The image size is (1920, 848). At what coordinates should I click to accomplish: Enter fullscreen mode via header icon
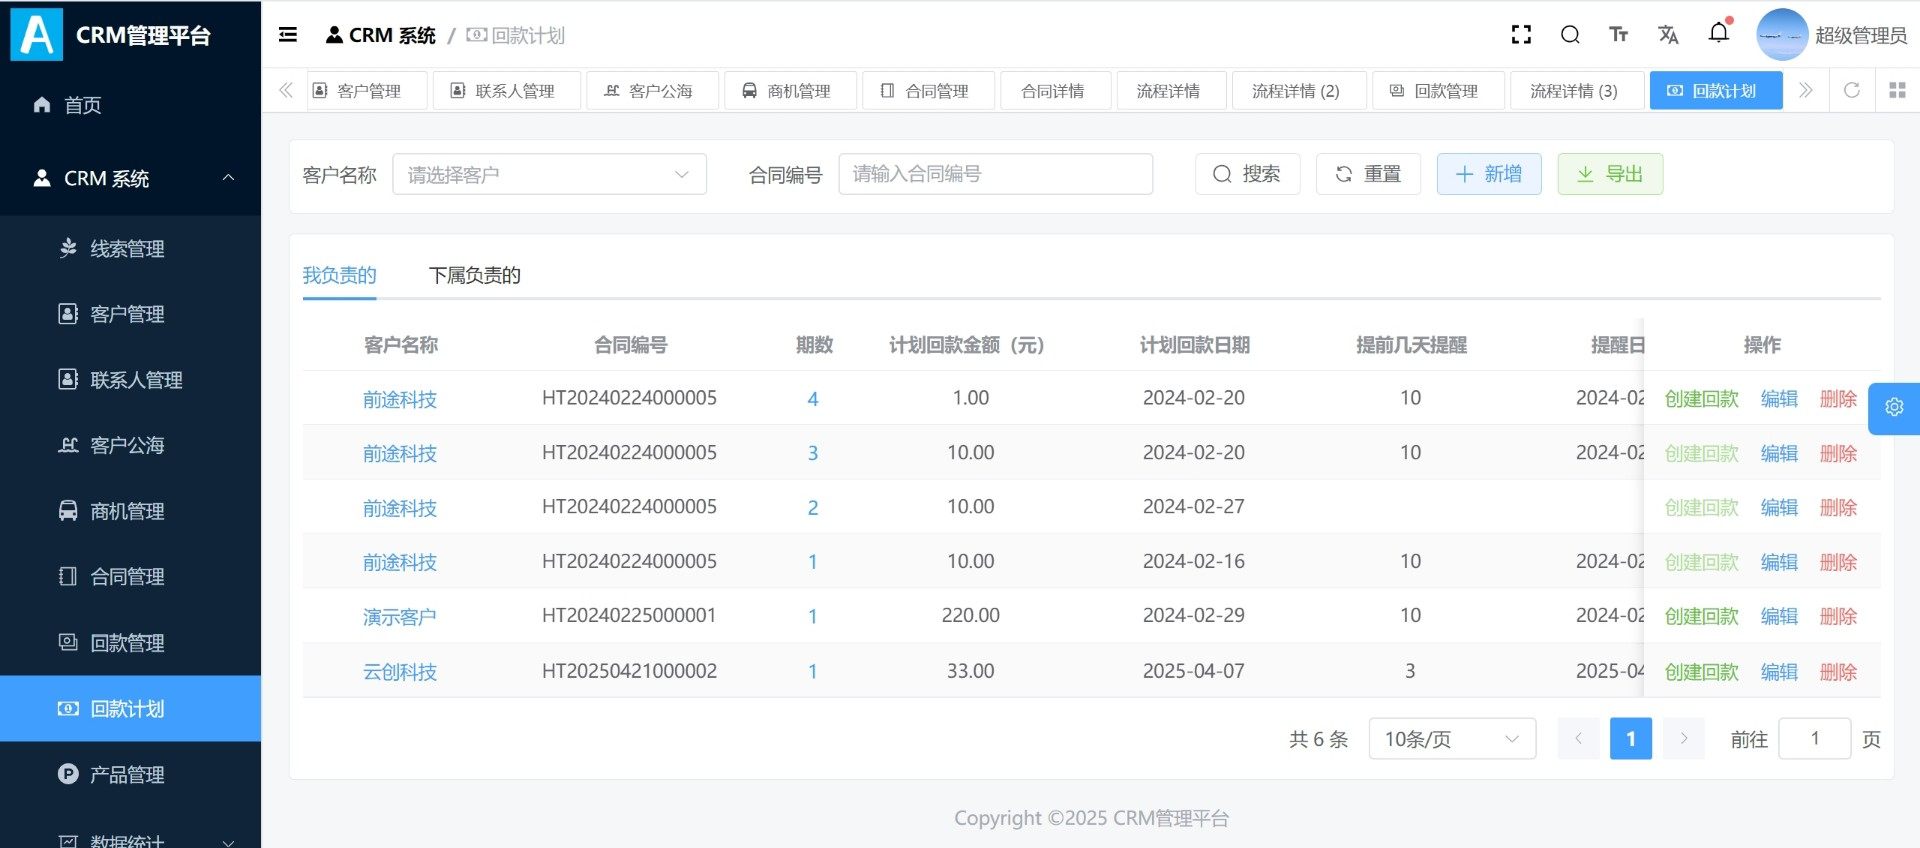[1521, 35]
